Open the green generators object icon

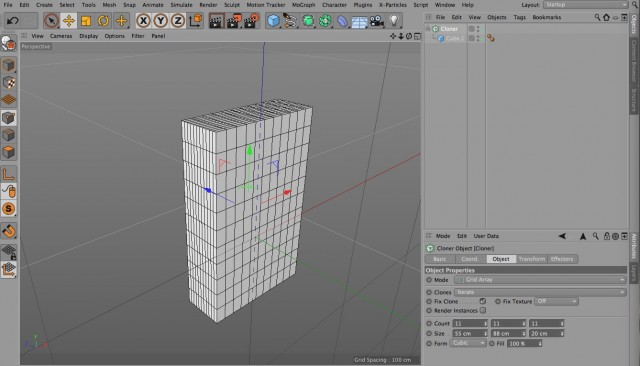308,20
